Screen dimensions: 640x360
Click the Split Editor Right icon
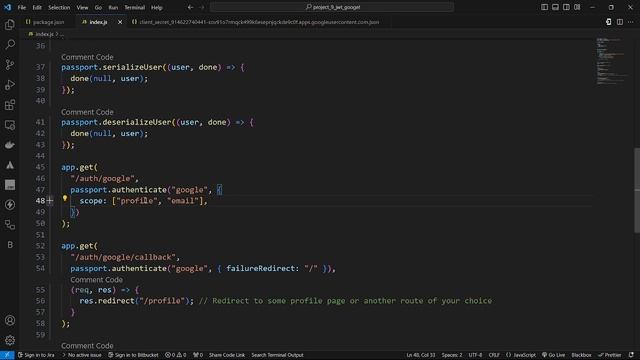click(x=620, y=22)
